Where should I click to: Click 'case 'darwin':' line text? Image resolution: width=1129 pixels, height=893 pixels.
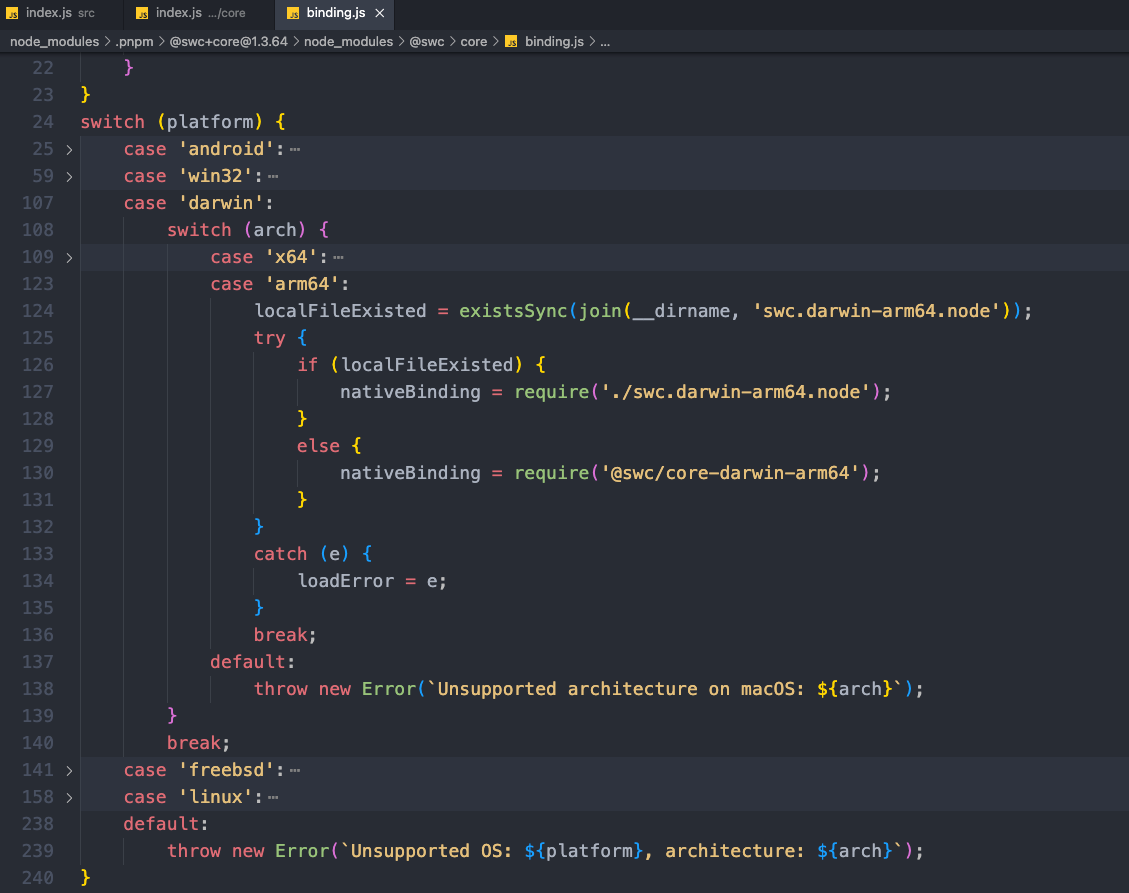199,203
